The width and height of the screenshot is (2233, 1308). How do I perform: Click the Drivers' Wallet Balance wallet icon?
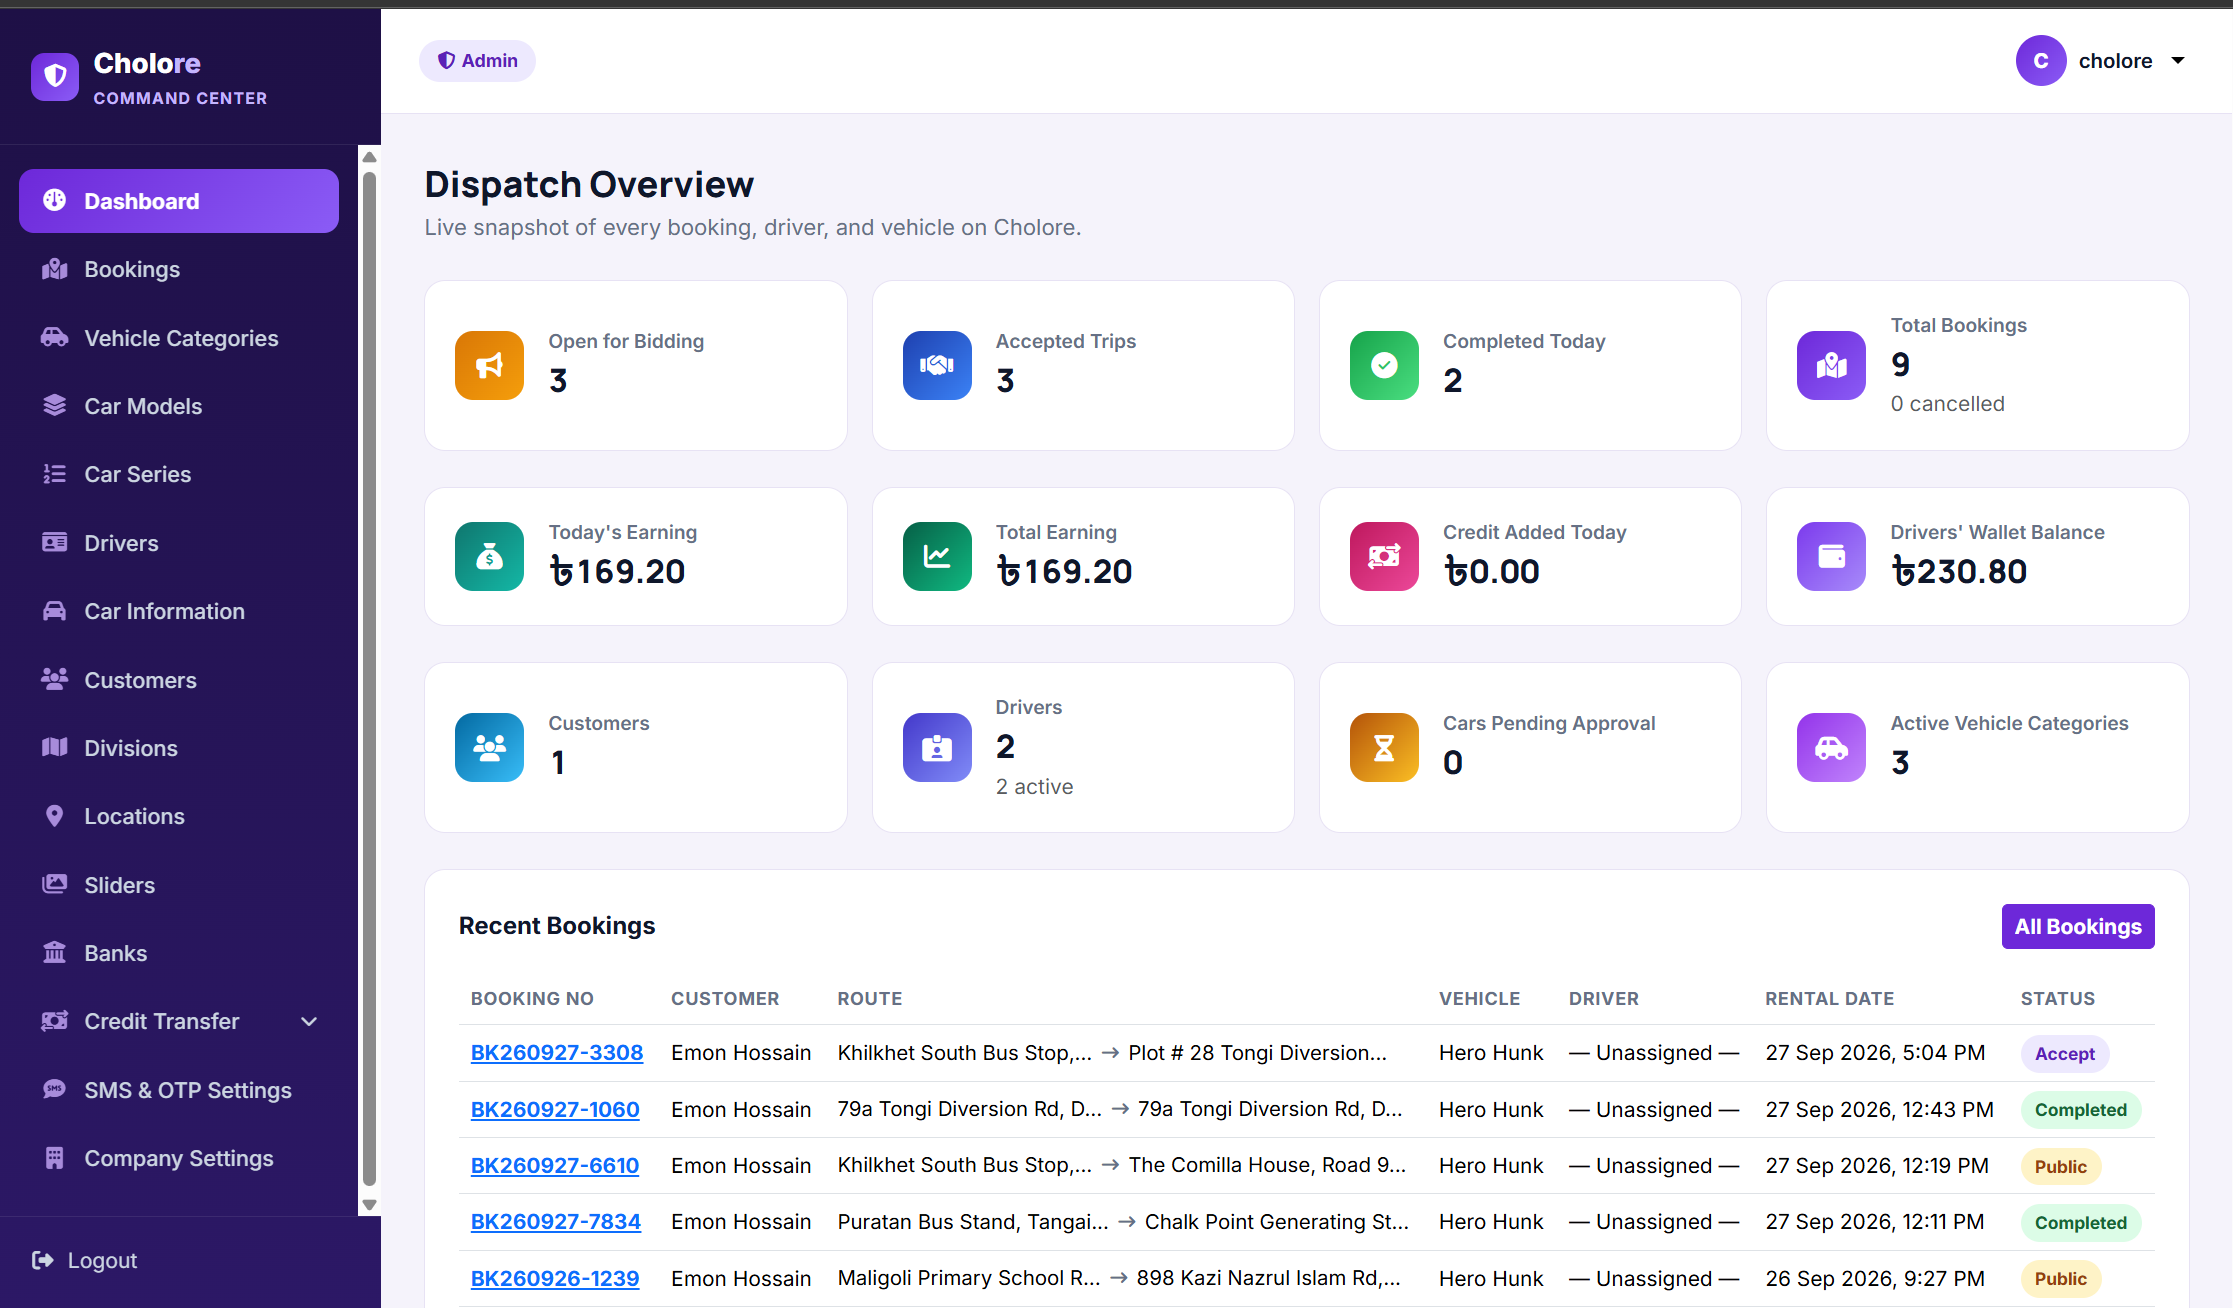click(x=1831, y=556)
